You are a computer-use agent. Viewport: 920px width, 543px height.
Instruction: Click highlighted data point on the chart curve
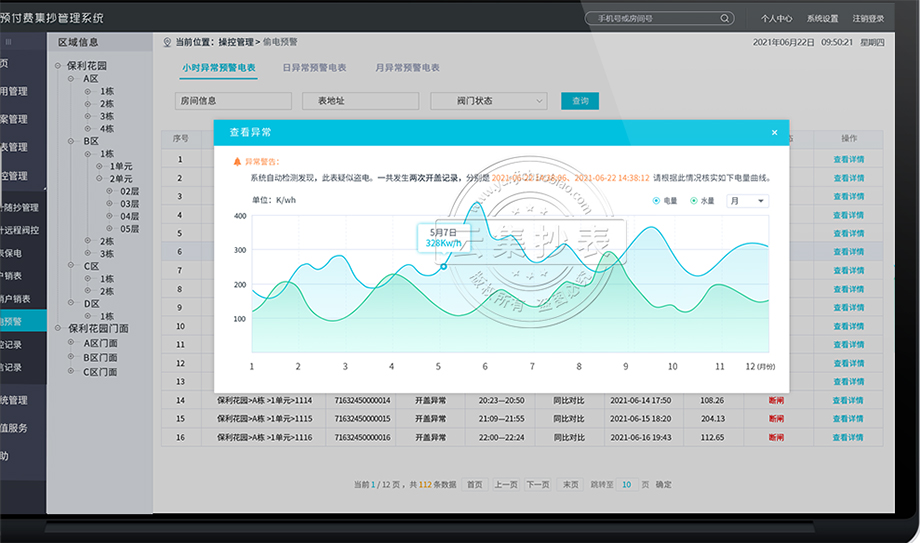pos(444,266)
